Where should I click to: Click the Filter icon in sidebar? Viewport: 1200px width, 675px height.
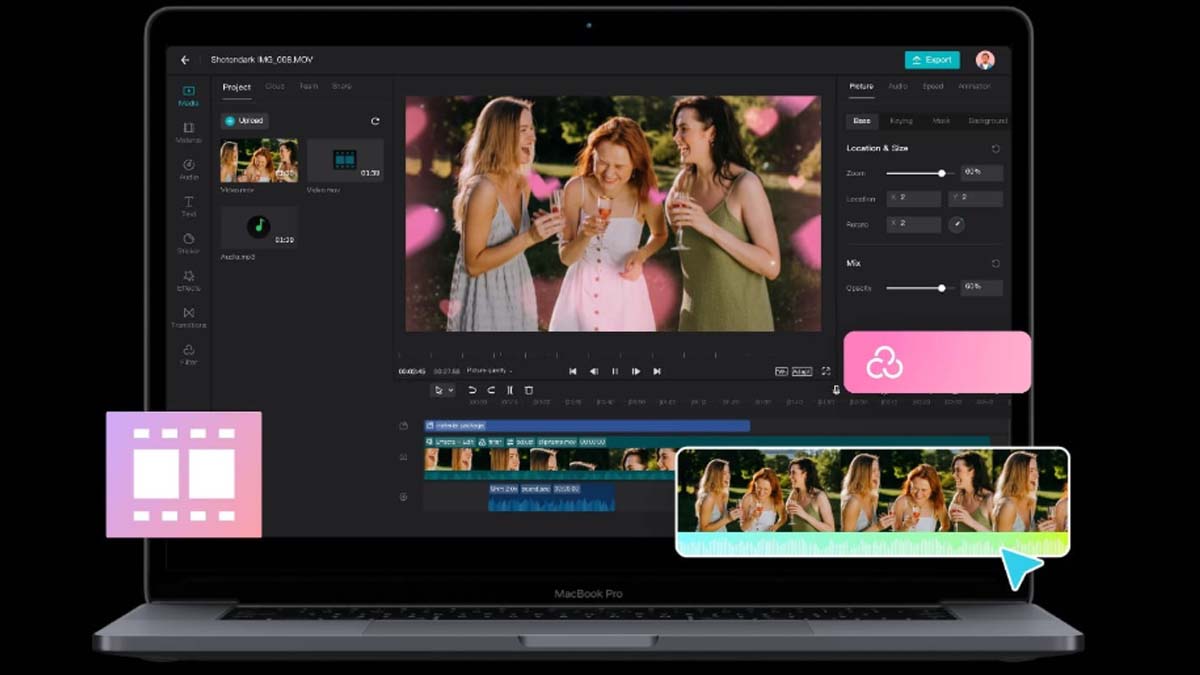[188, 352]
